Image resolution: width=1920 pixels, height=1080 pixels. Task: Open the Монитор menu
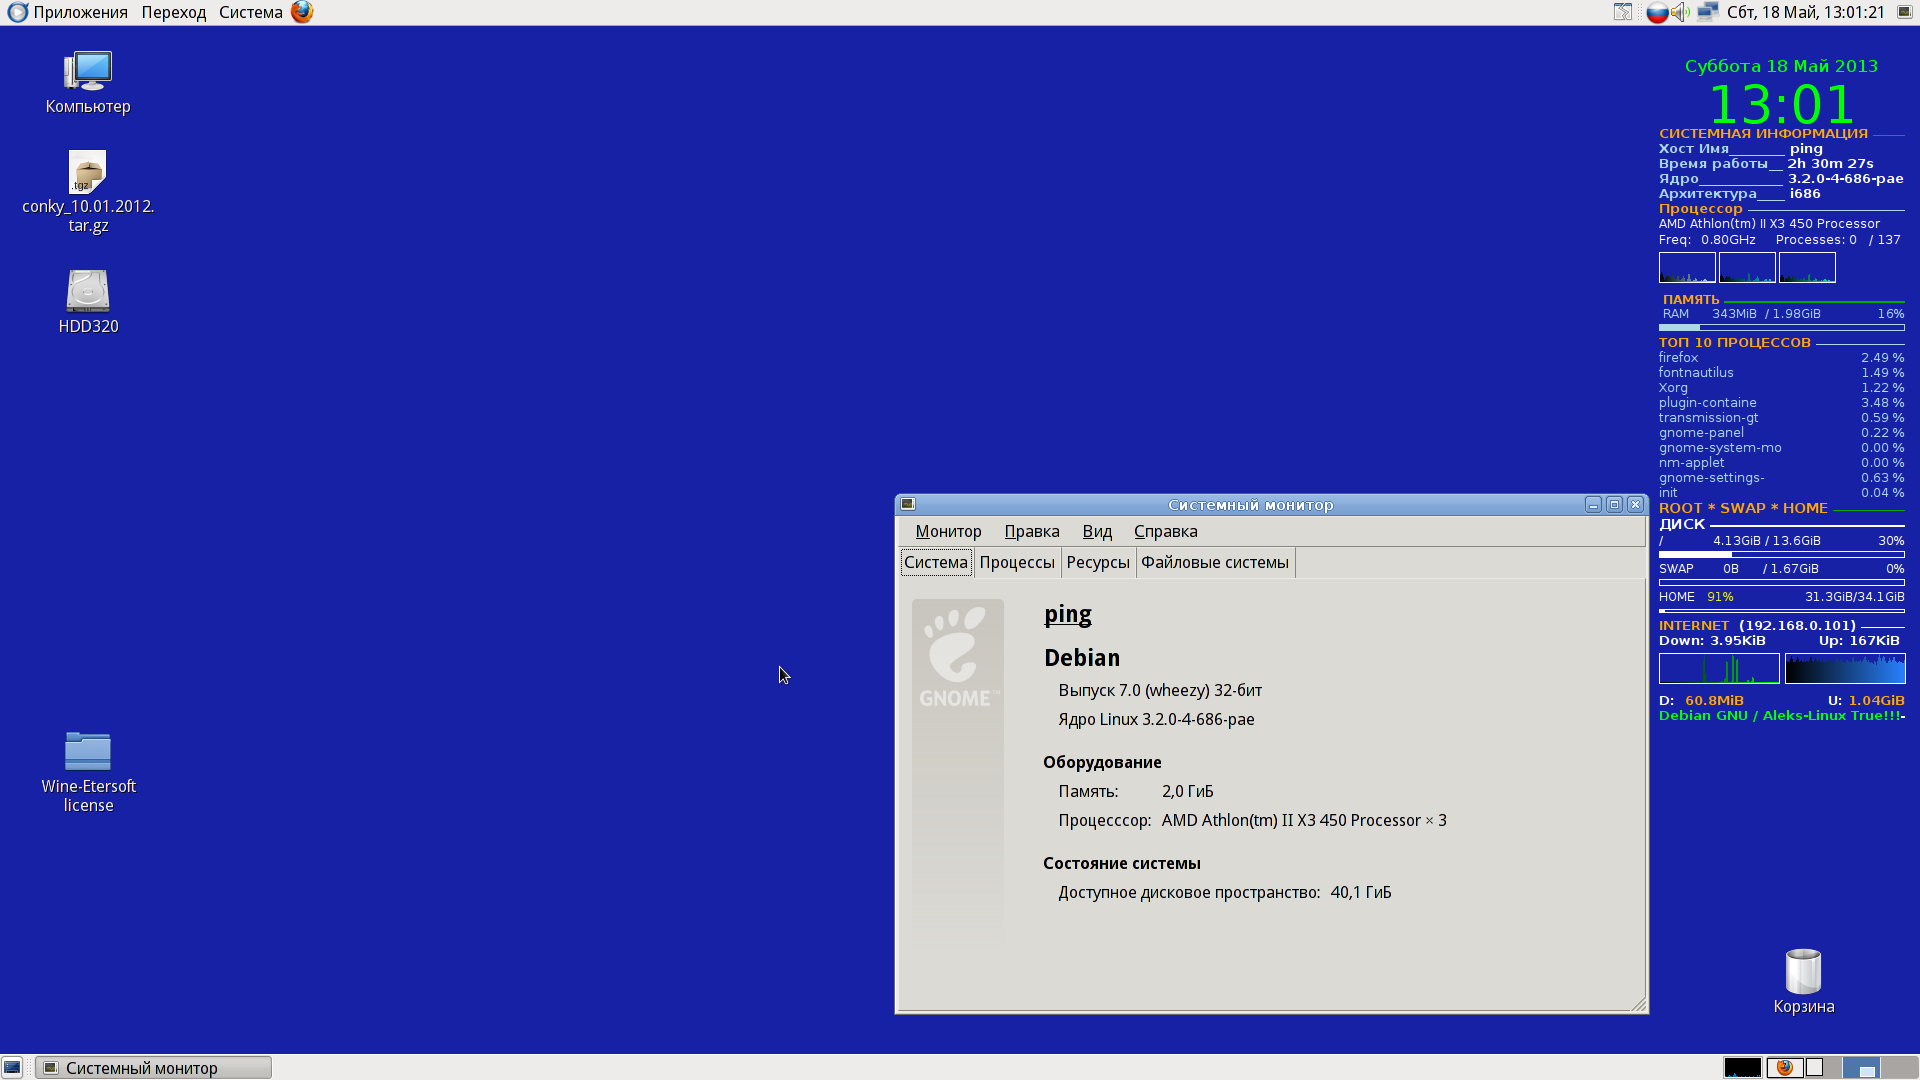tap(948, 531)
